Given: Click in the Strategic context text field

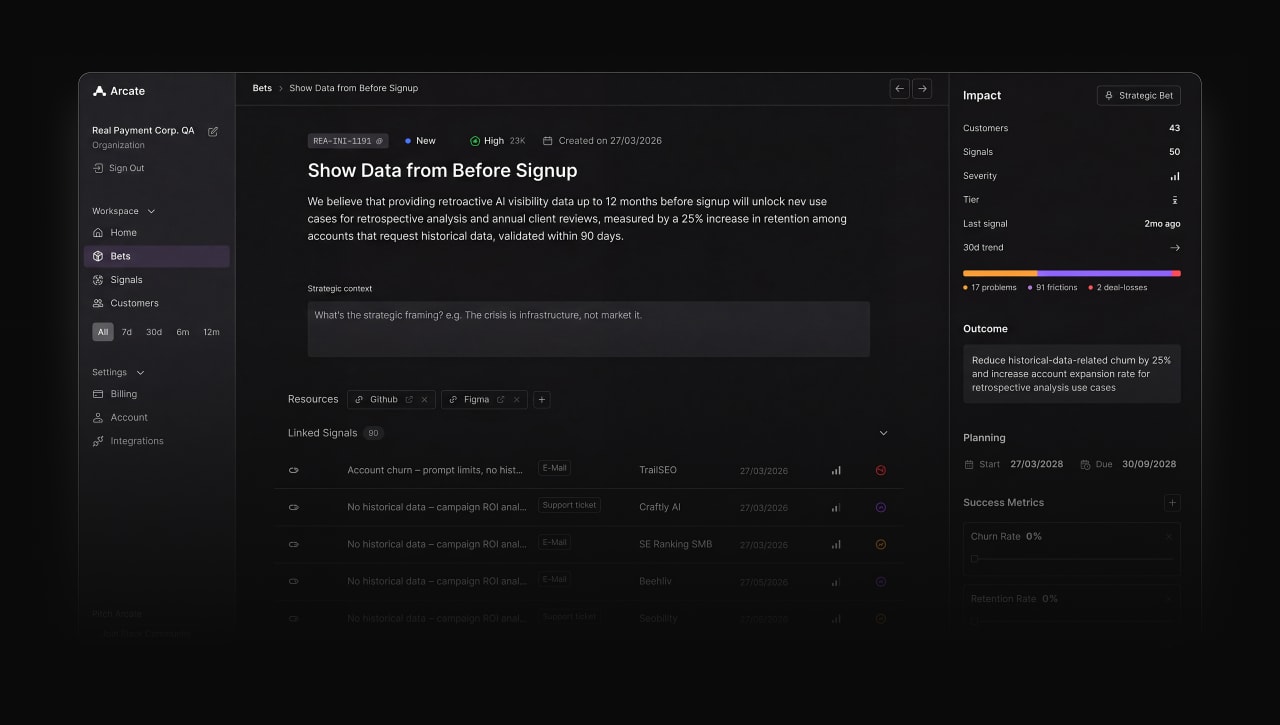Looking at the screenshot, I should [x=588, y=329].
